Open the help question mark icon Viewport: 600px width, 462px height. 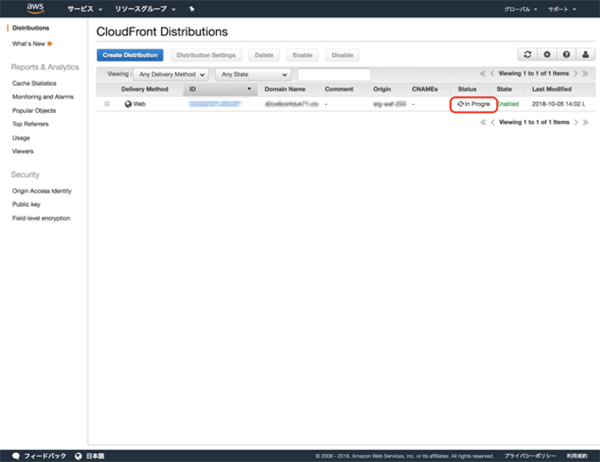coord(566,55)
